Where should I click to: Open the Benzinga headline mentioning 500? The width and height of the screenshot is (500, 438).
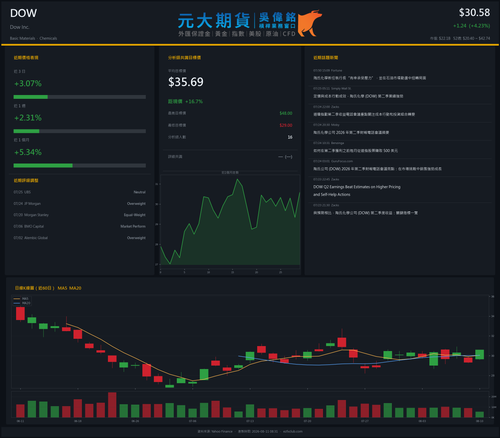(x=355, y=151)
